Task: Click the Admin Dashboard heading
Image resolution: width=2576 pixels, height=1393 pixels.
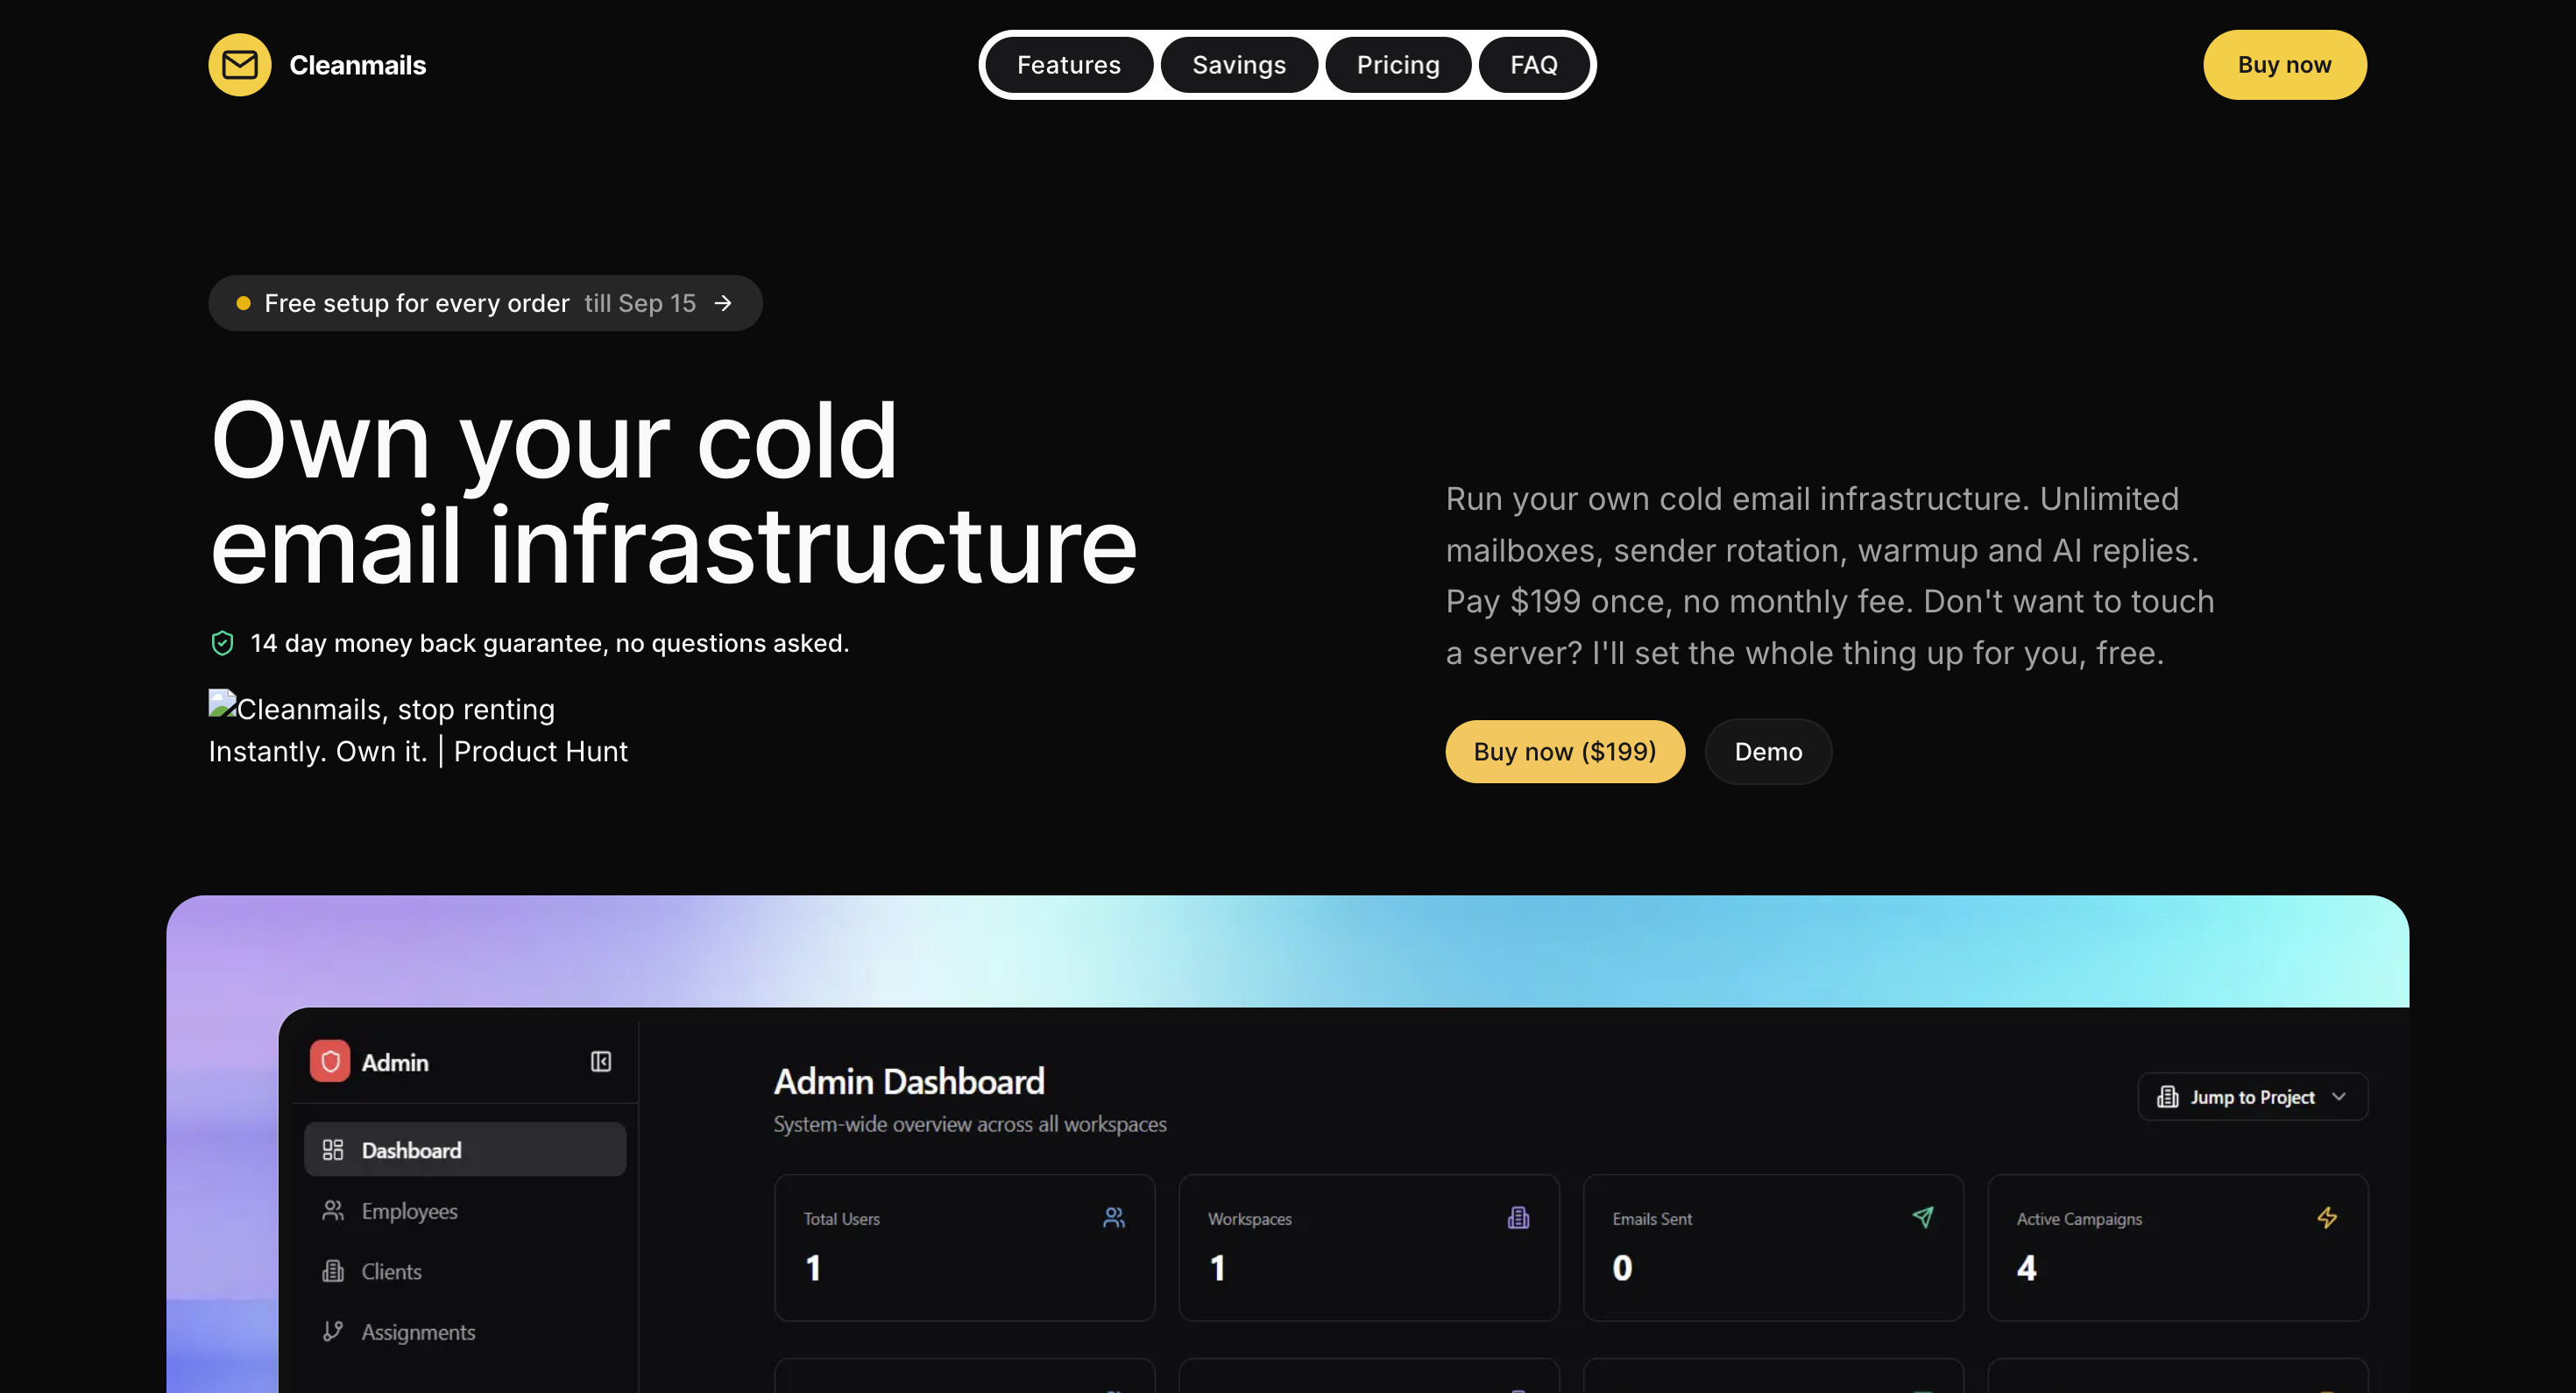Action: point(909,1082)
